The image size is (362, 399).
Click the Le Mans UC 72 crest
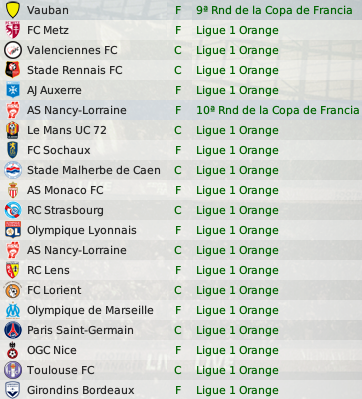(13, 130)
